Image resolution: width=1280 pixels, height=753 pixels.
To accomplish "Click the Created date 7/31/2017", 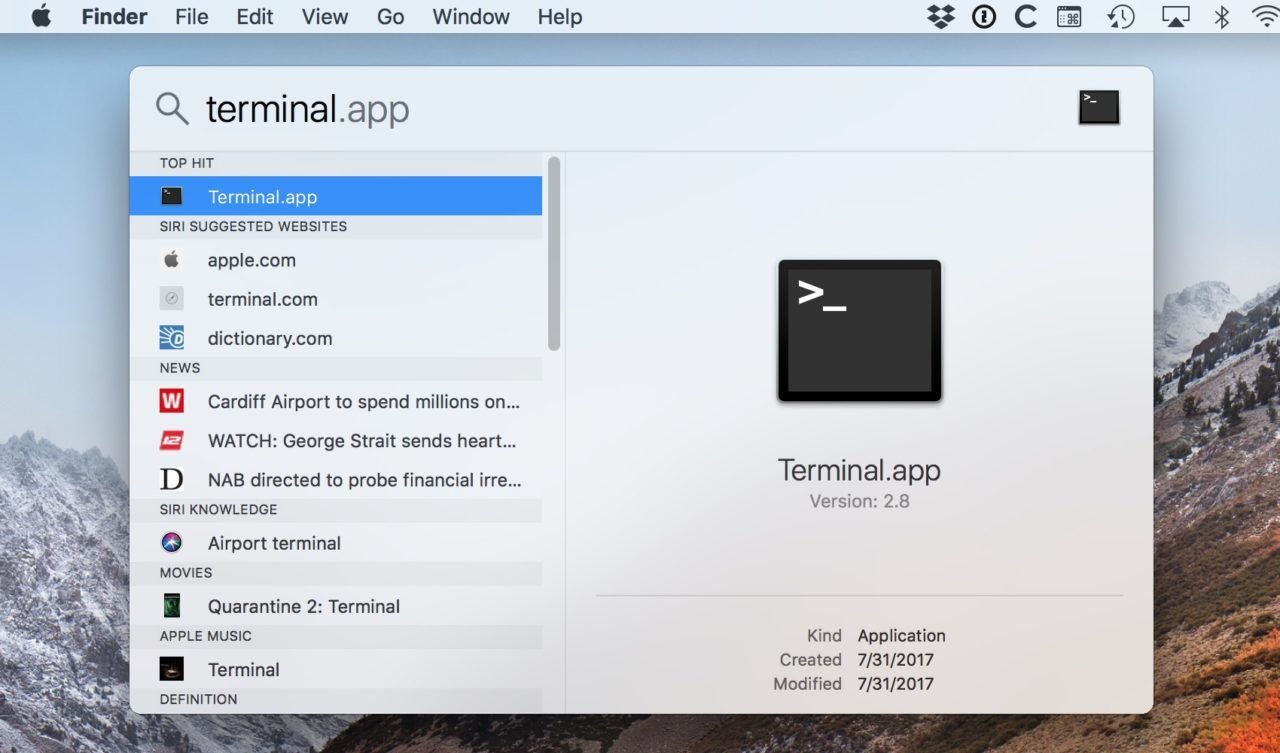I will [895, 659].
